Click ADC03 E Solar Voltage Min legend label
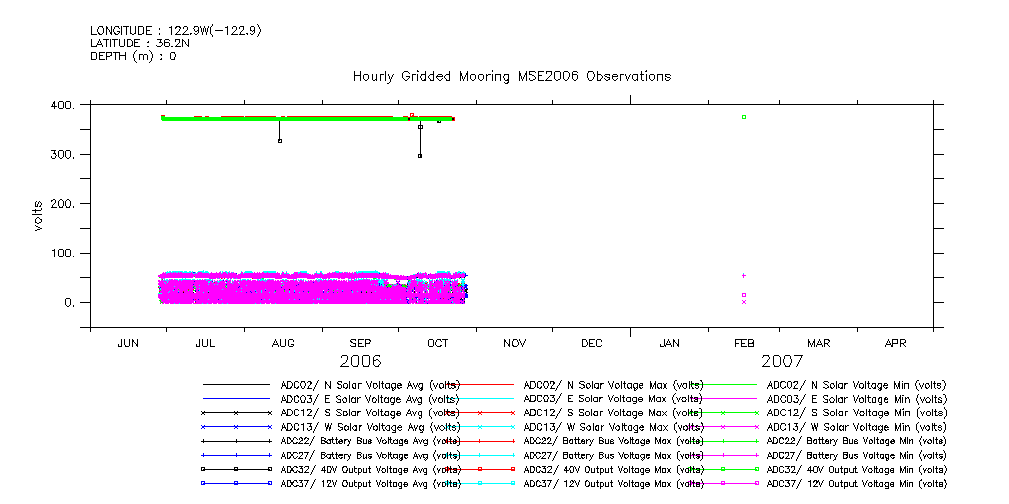The image size is (1009, 504). [855, 399]
